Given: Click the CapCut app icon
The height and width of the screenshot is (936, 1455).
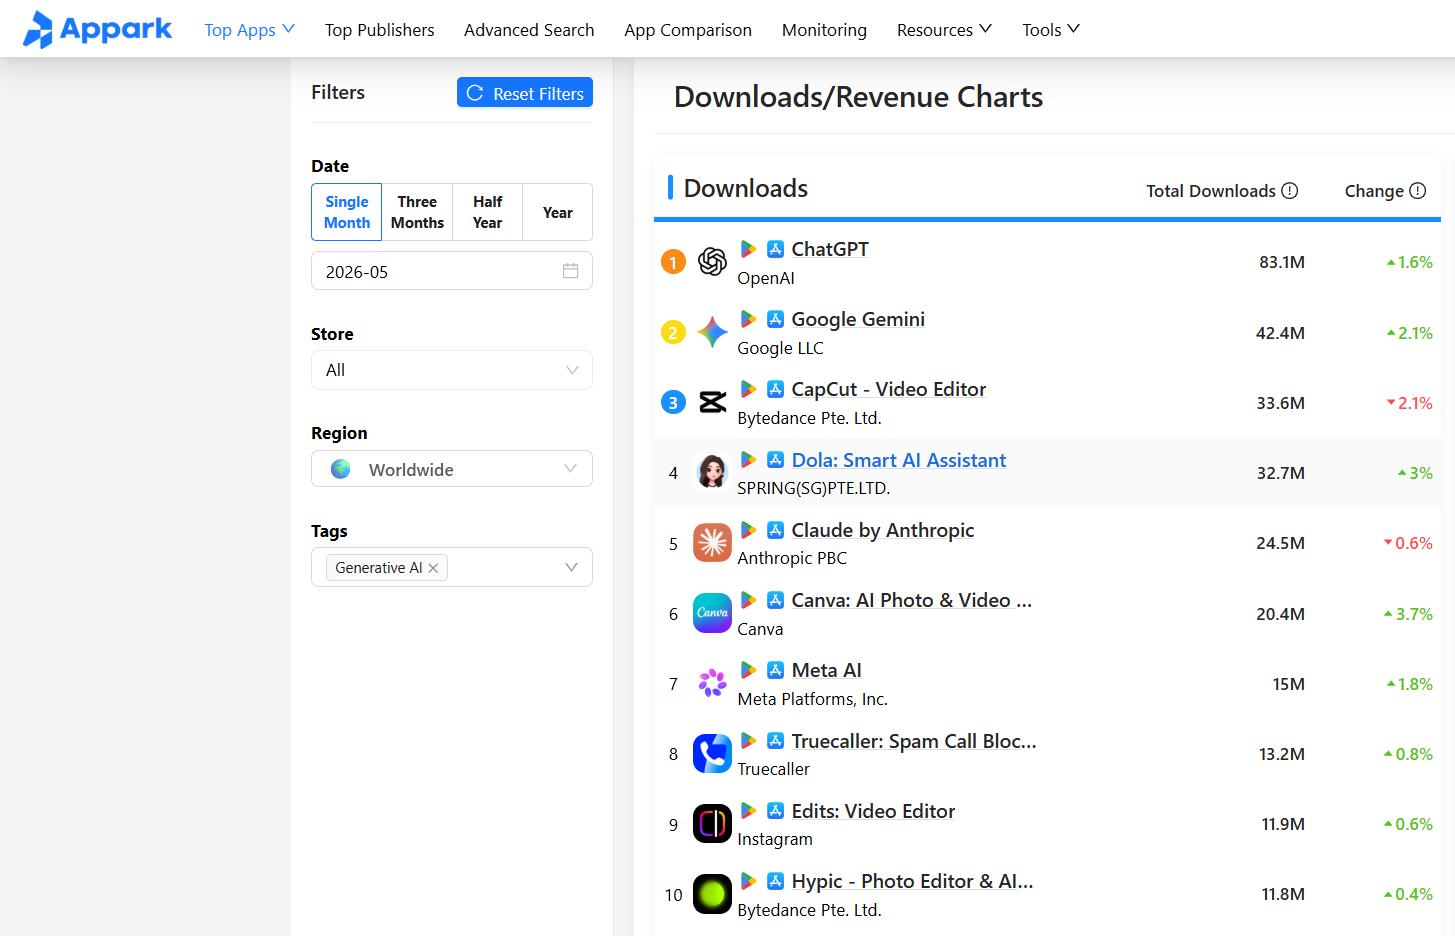Looking at the screenshot, I should pyautogui.click(x=712, y=402).
